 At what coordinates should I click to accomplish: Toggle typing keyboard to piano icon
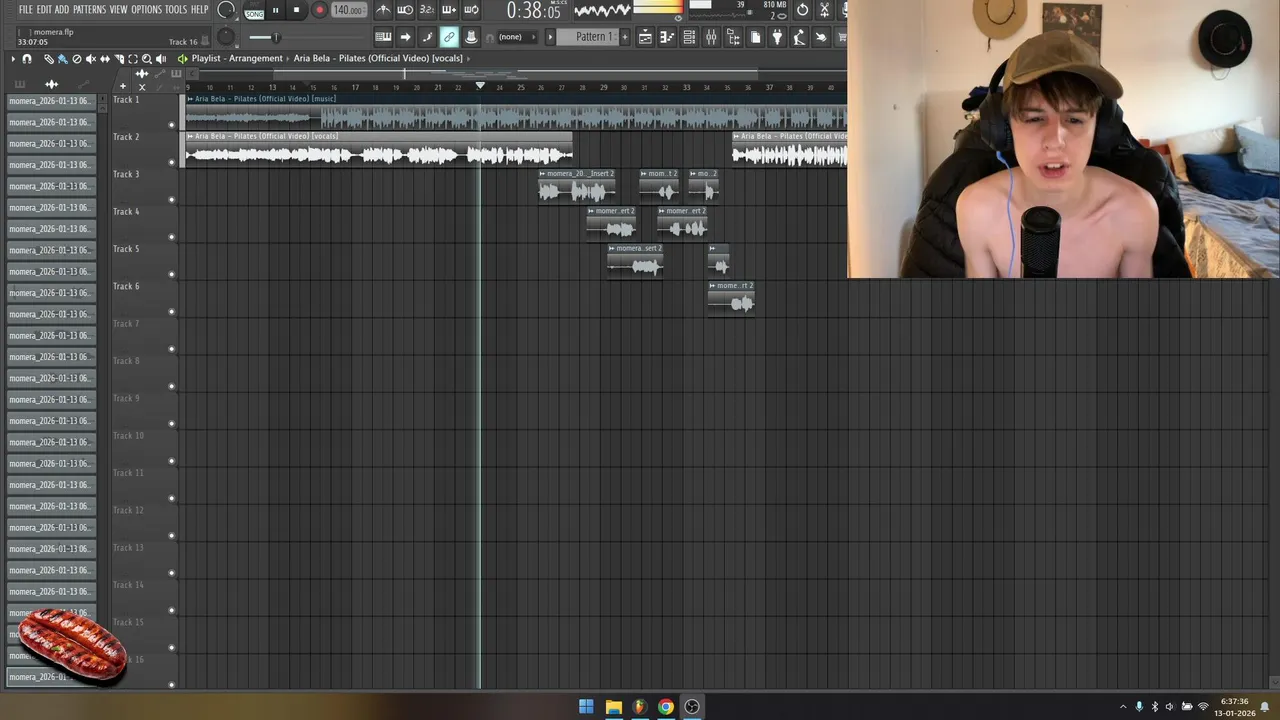[x=383, y=37]
